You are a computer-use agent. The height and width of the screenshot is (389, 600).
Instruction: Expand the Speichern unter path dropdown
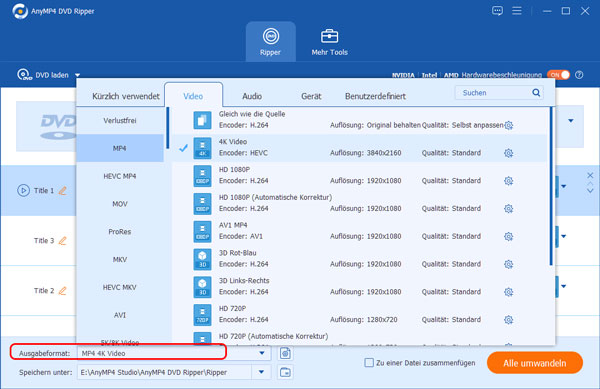pos(262,372)
